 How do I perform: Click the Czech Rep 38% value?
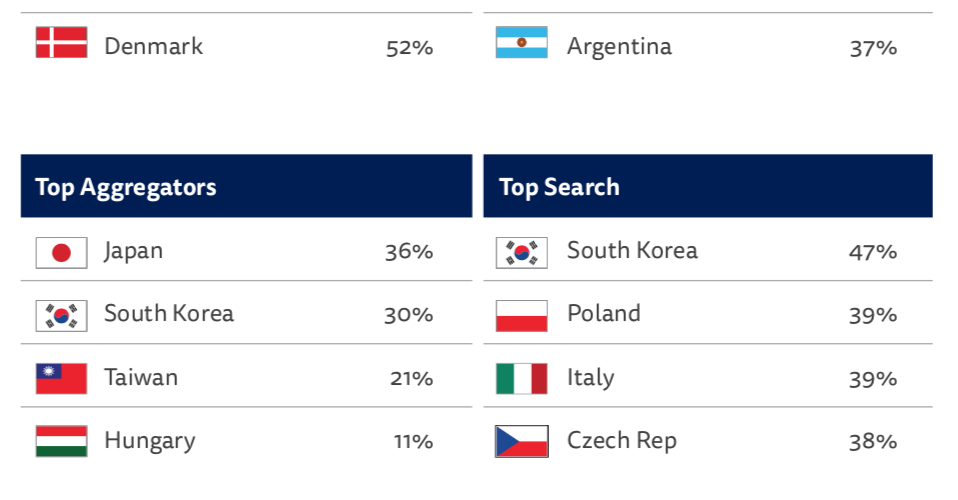[872, 441]
